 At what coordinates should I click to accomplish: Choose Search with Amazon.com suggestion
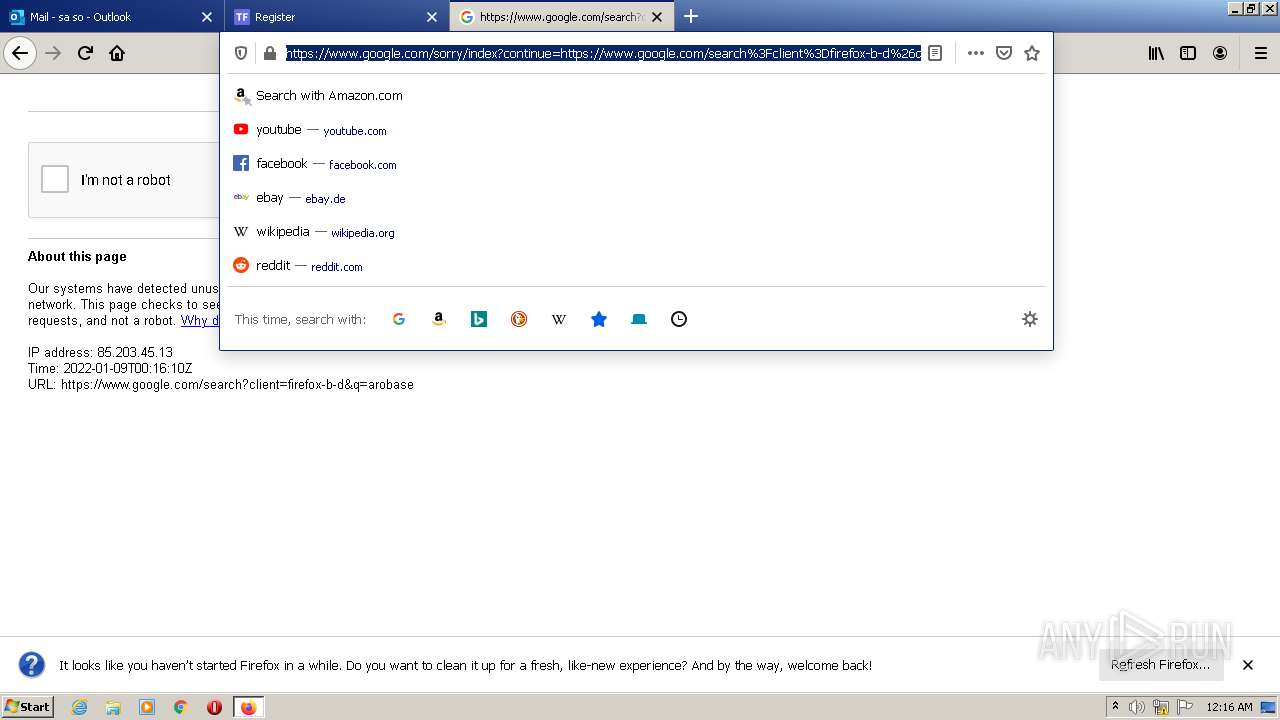[x=636, y=96]
